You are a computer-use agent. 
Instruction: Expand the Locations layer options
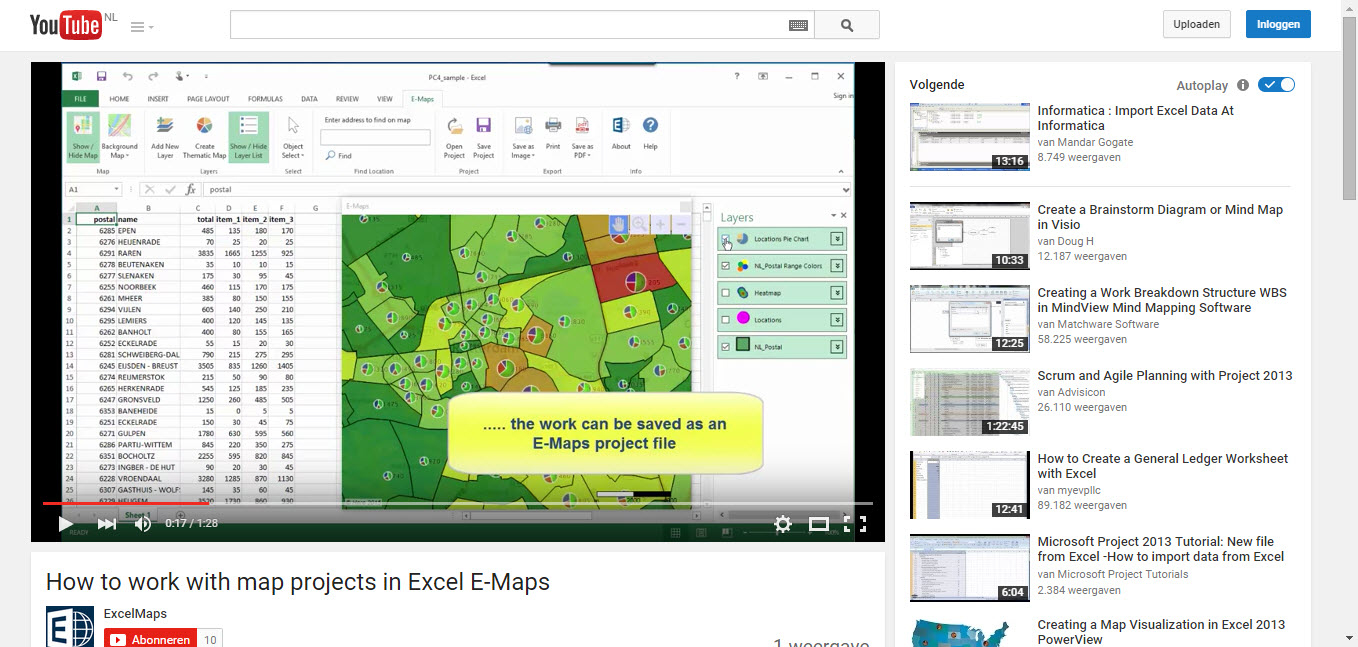[x=837, y=320]
